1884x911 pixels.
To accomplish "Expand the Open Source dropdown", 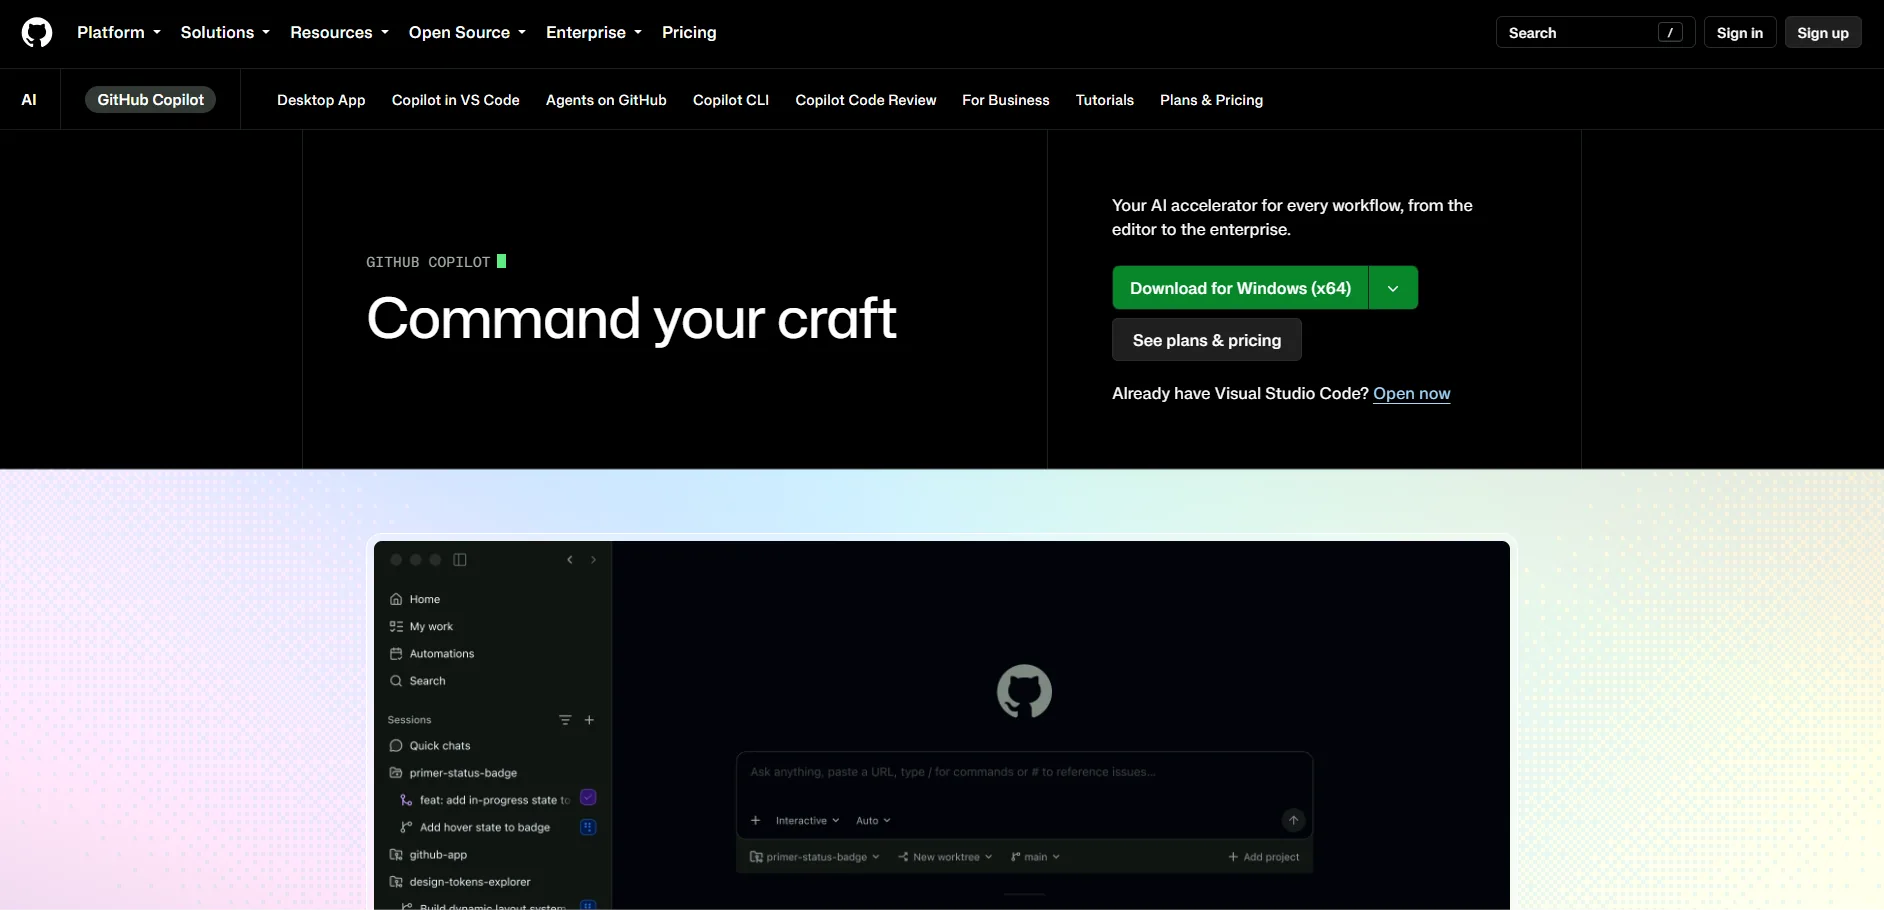I will [467, 32].
